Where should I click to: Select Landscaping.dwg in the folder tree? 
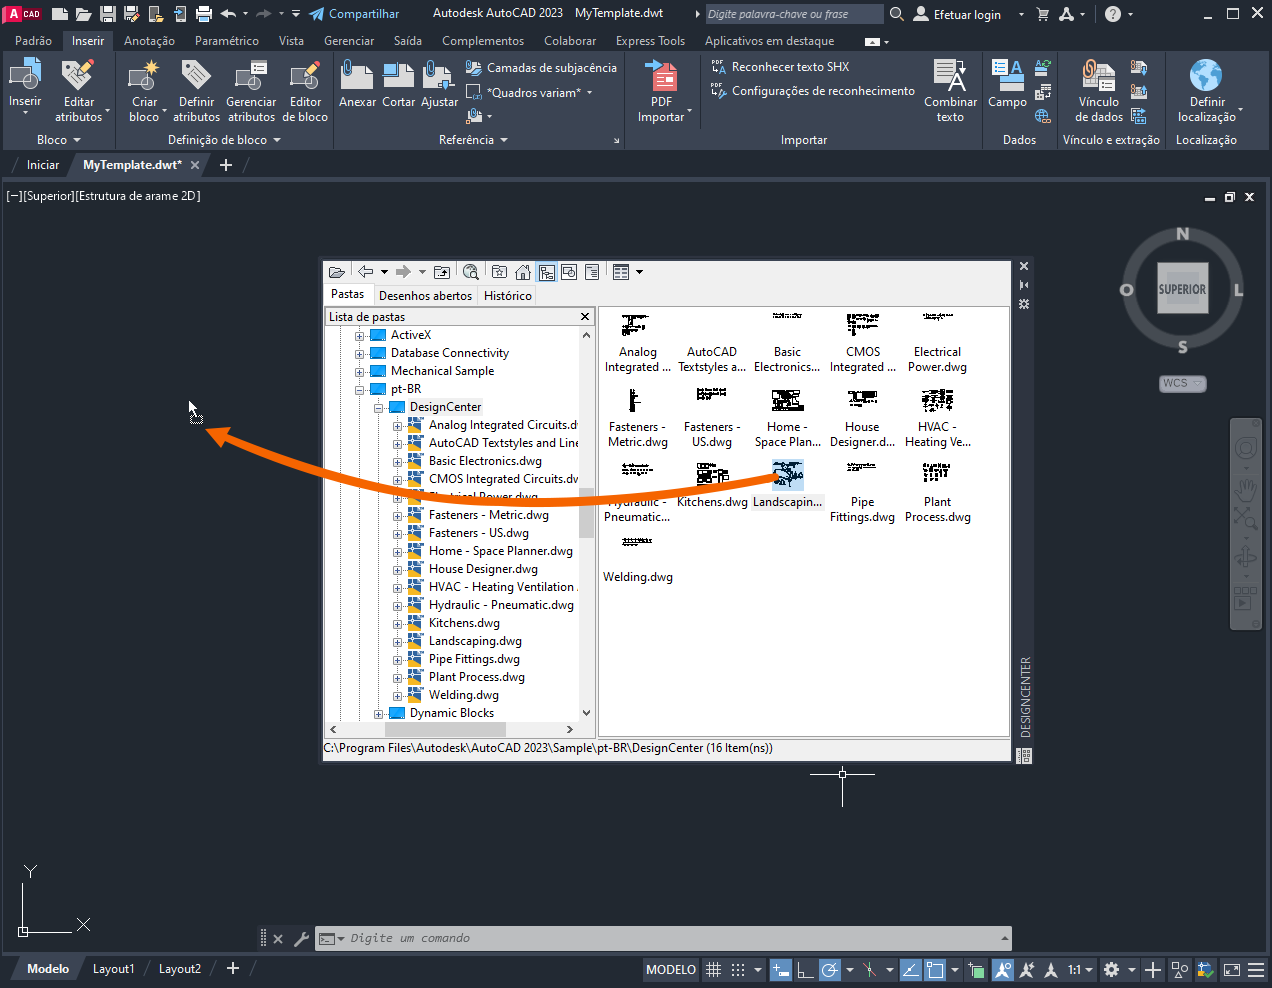(475, 641)
